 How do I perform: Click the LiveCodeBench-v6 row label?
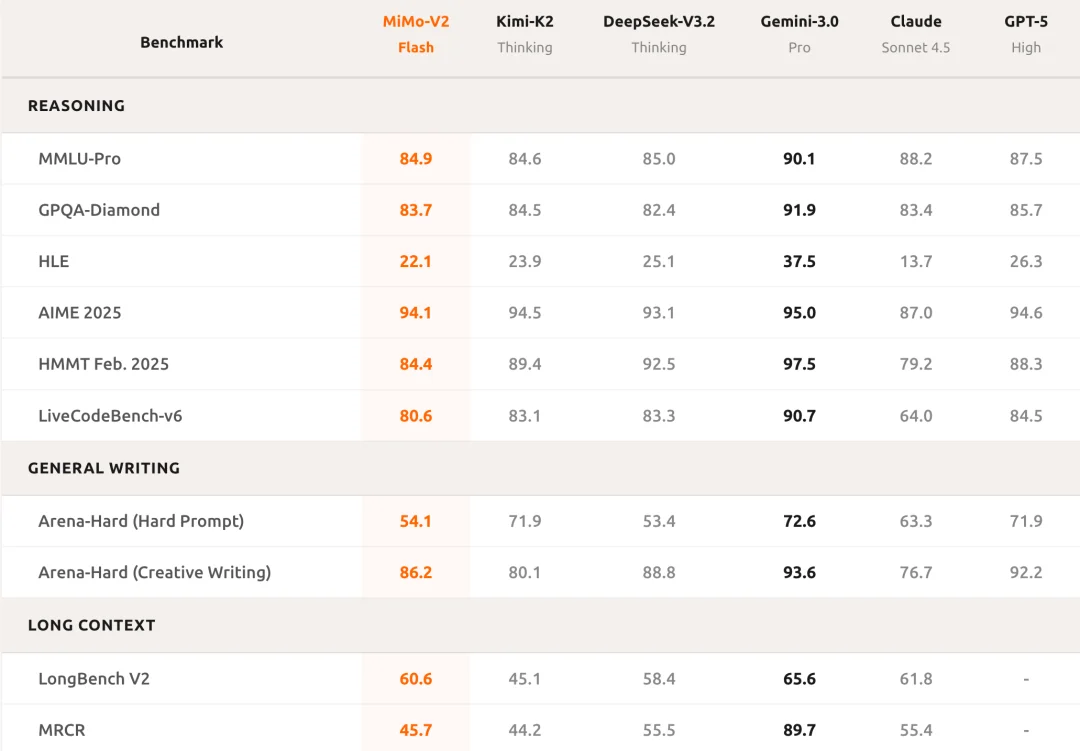pyautogui.click(x=110, y=416)
